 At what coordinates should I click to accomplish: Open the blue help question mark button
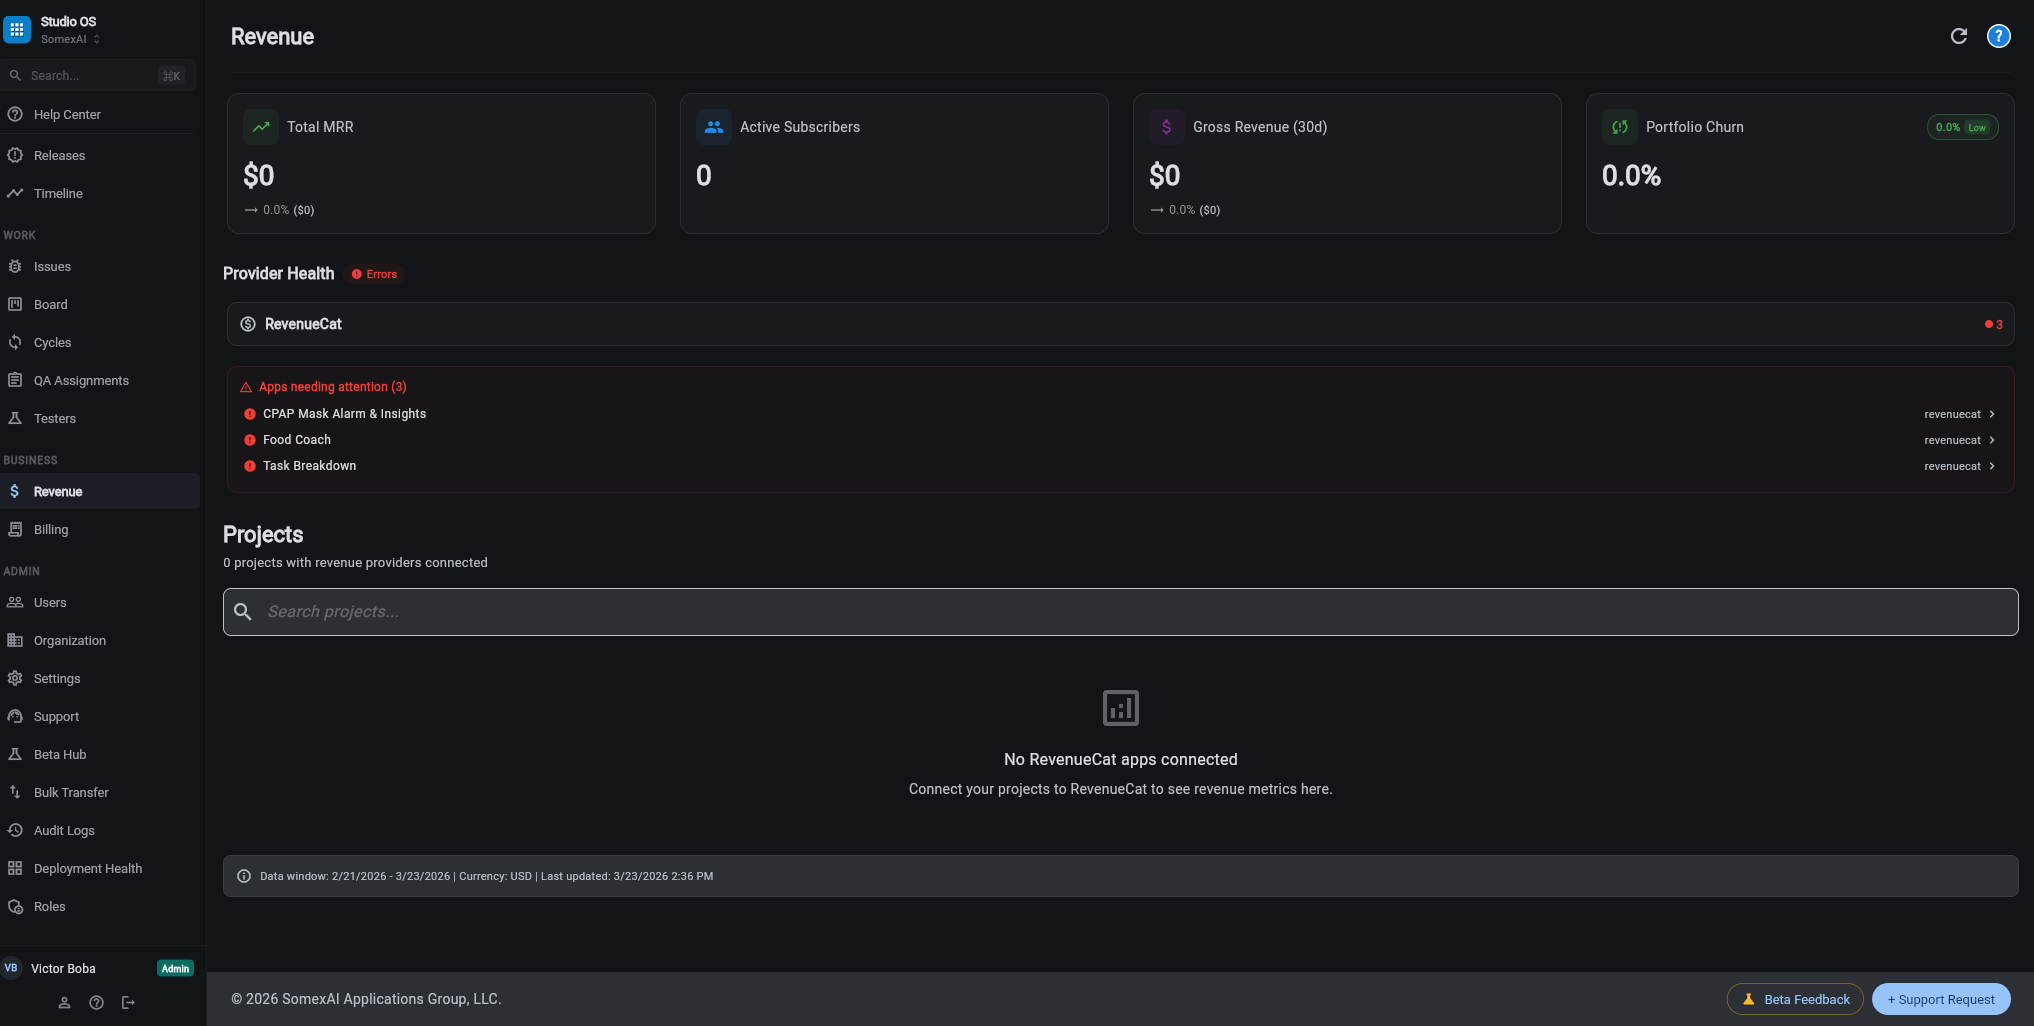pyautogui.click(x=1998, y=36)
